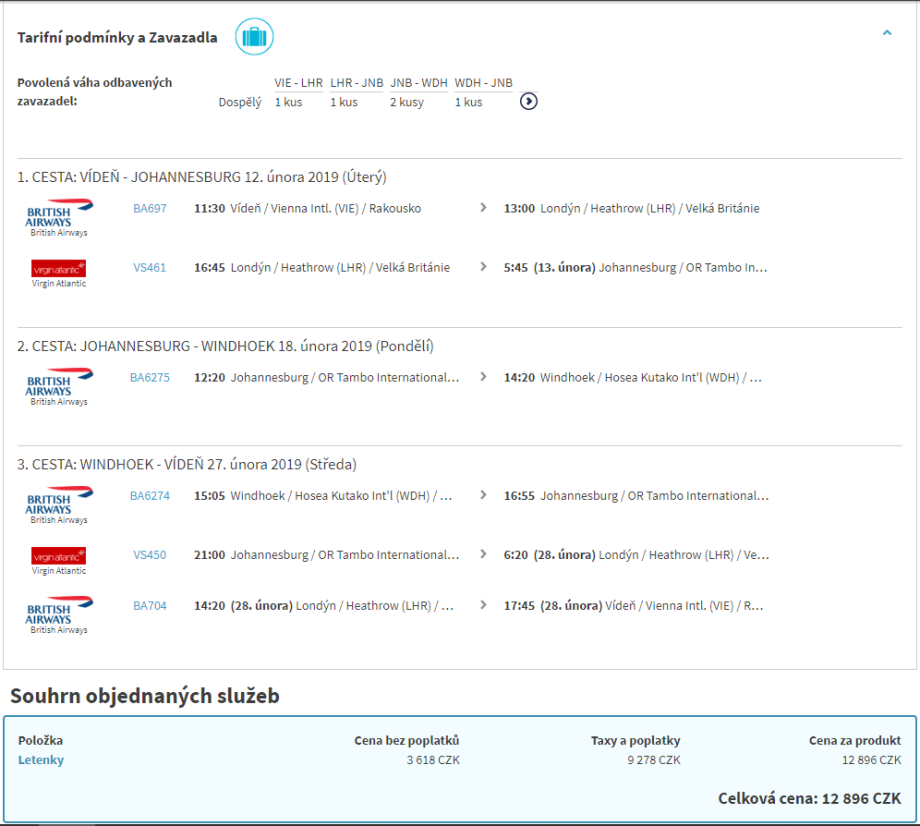Click arrow between Vienna and London Heathrow
The image size is (920, 826).
click(x=483, y=209)
